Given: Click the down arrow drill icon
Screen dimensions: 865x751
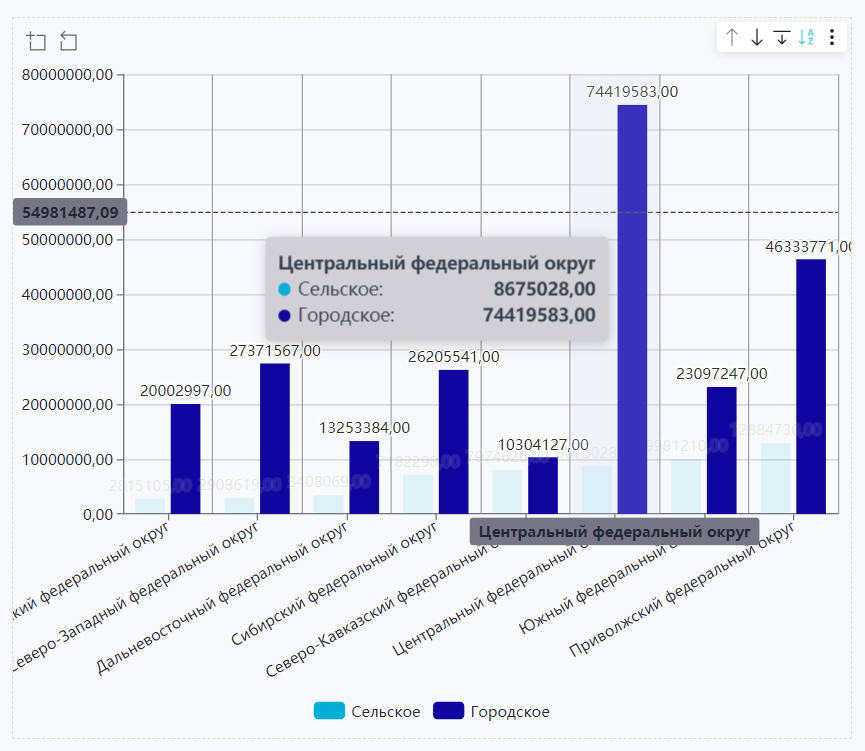Looking at the screenshot, I should coord(757,38).
